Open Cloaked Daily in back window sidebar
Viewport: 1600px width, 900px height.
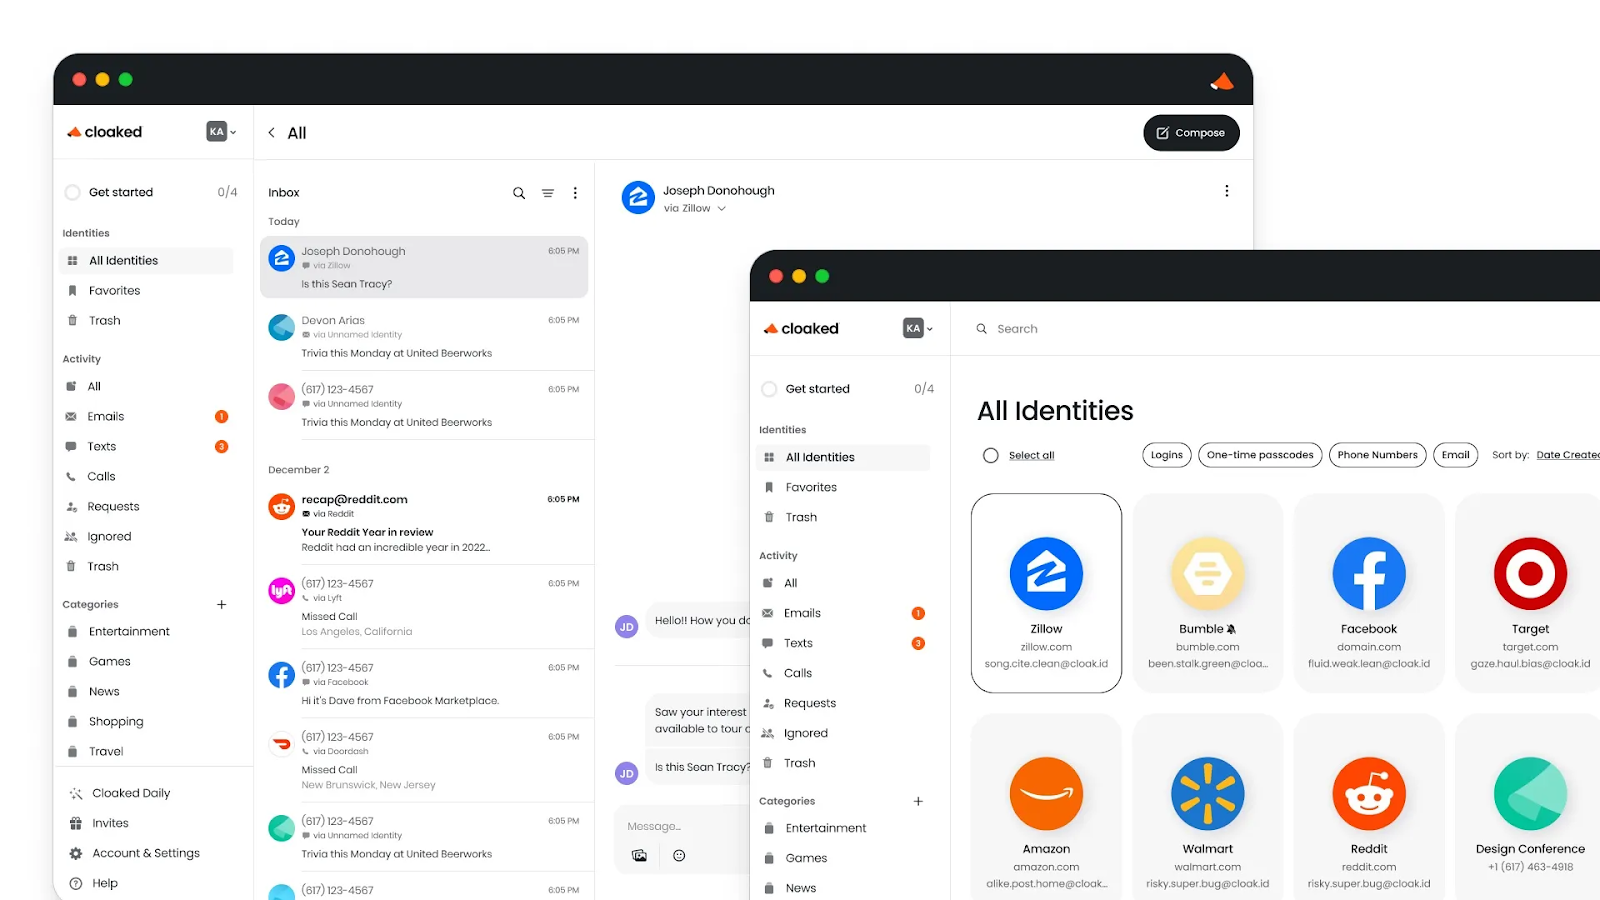[131, 793]
